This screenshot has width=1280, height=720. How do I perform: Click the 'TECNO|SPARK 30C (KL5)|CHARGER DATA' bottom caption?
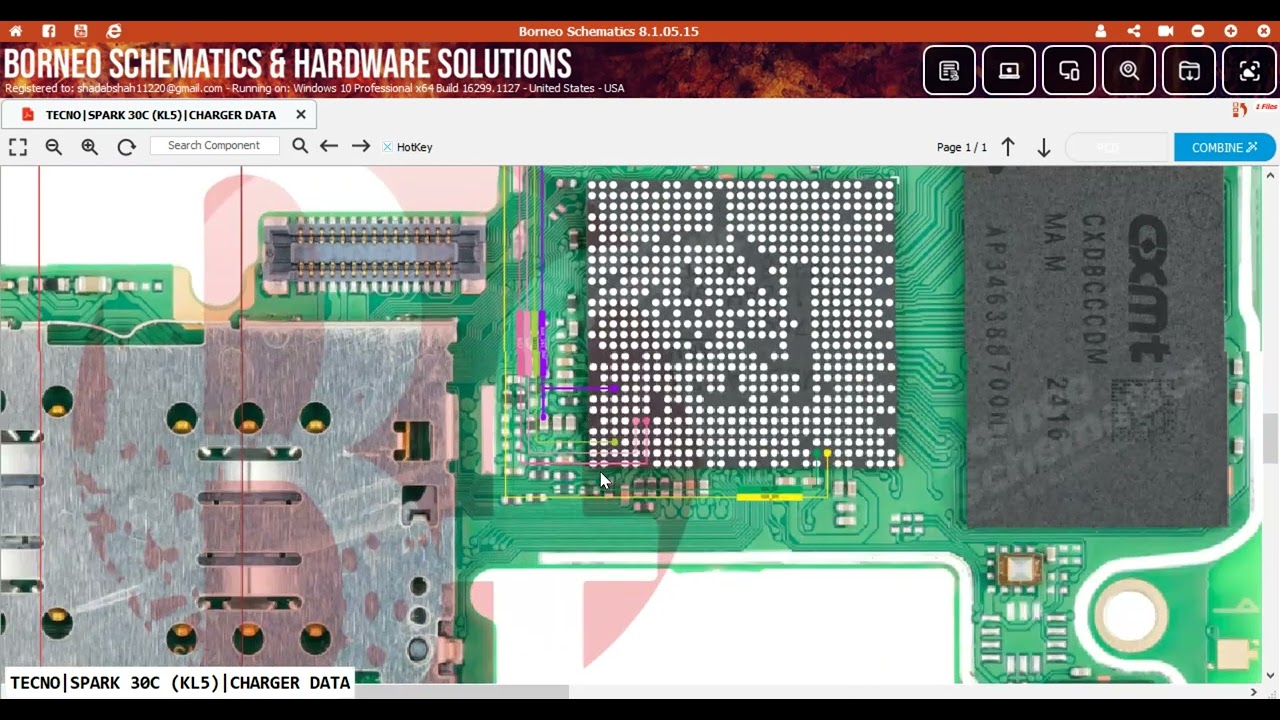[180, 683]
